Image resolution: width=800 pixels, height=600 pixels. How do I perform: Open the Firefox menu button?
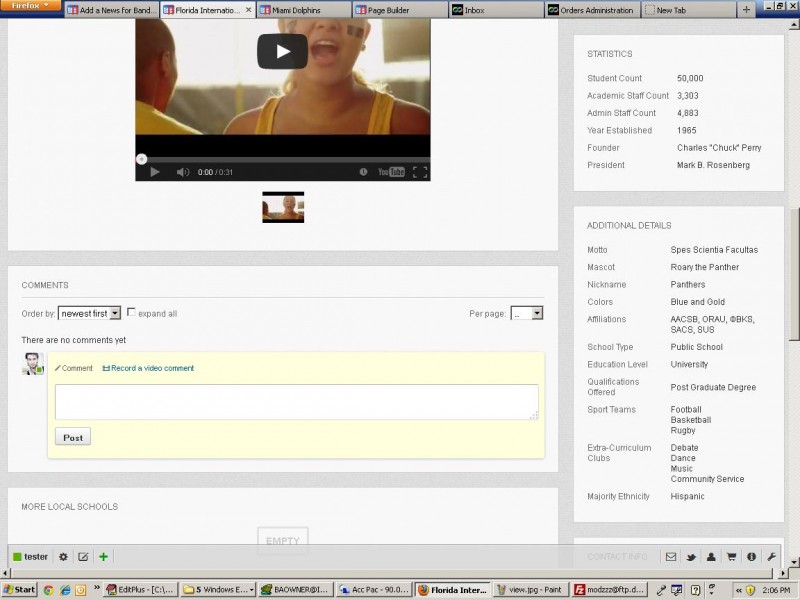(x=30, y=6)
